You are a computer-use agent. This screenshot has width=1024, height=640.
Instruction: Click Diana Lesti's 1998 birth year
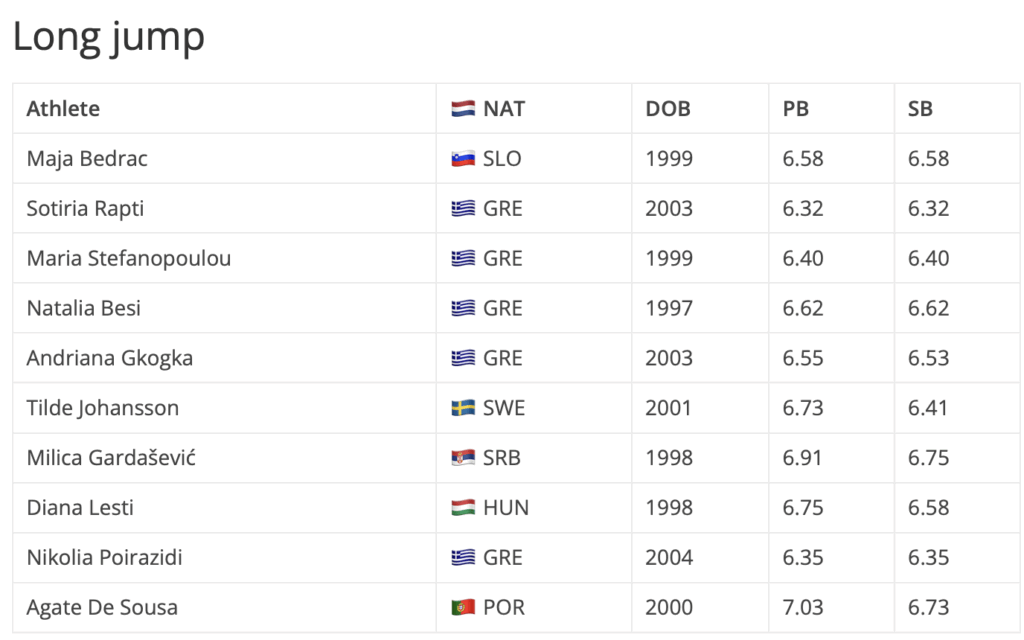click(x=669, y=508)
